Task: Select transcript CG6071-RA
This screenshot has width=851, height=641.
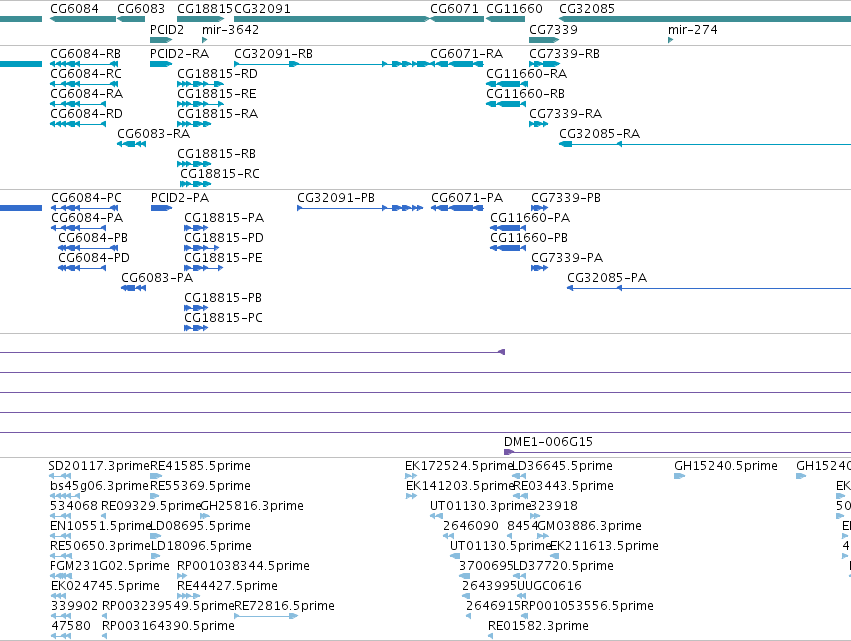Action: [x=466, y=54]
